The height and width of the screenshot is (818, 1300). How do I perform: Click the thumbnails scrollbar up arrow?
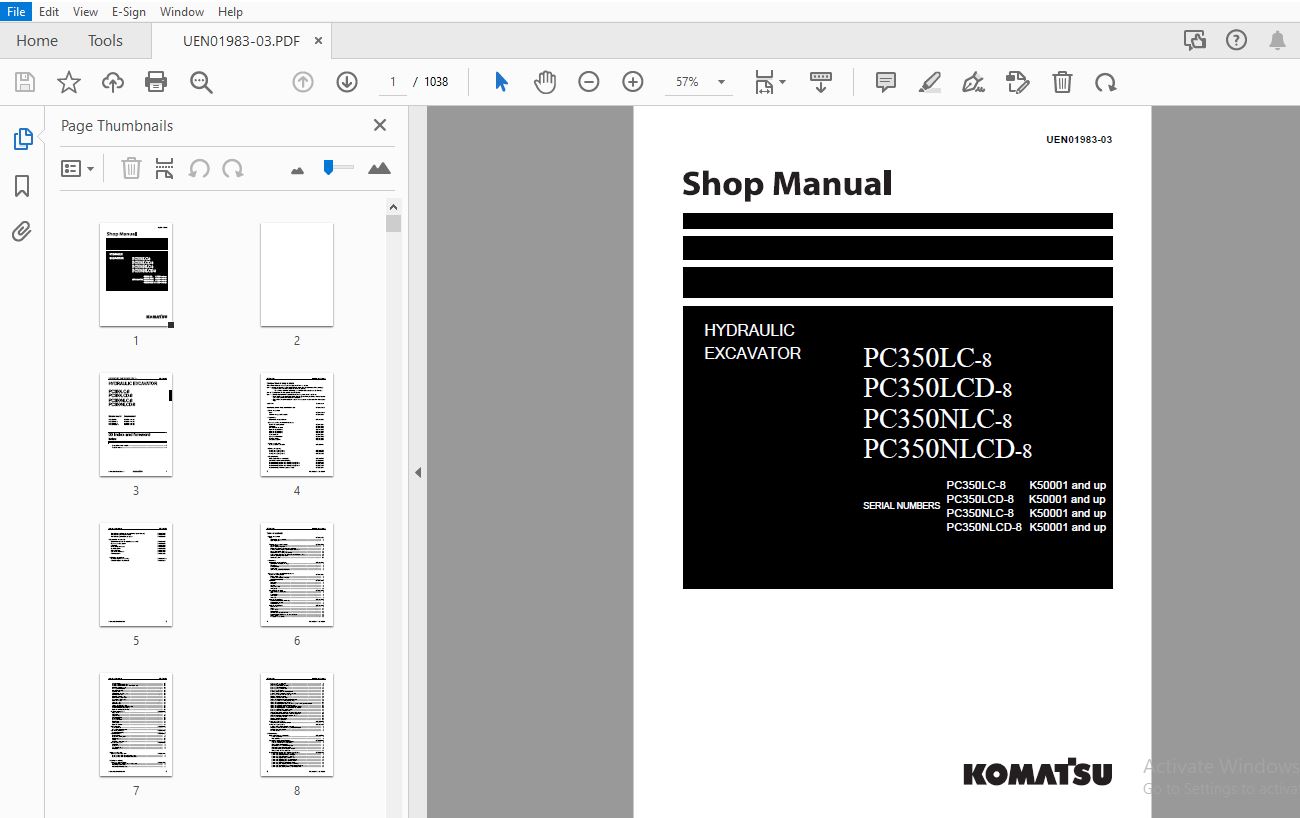point(394,206)
